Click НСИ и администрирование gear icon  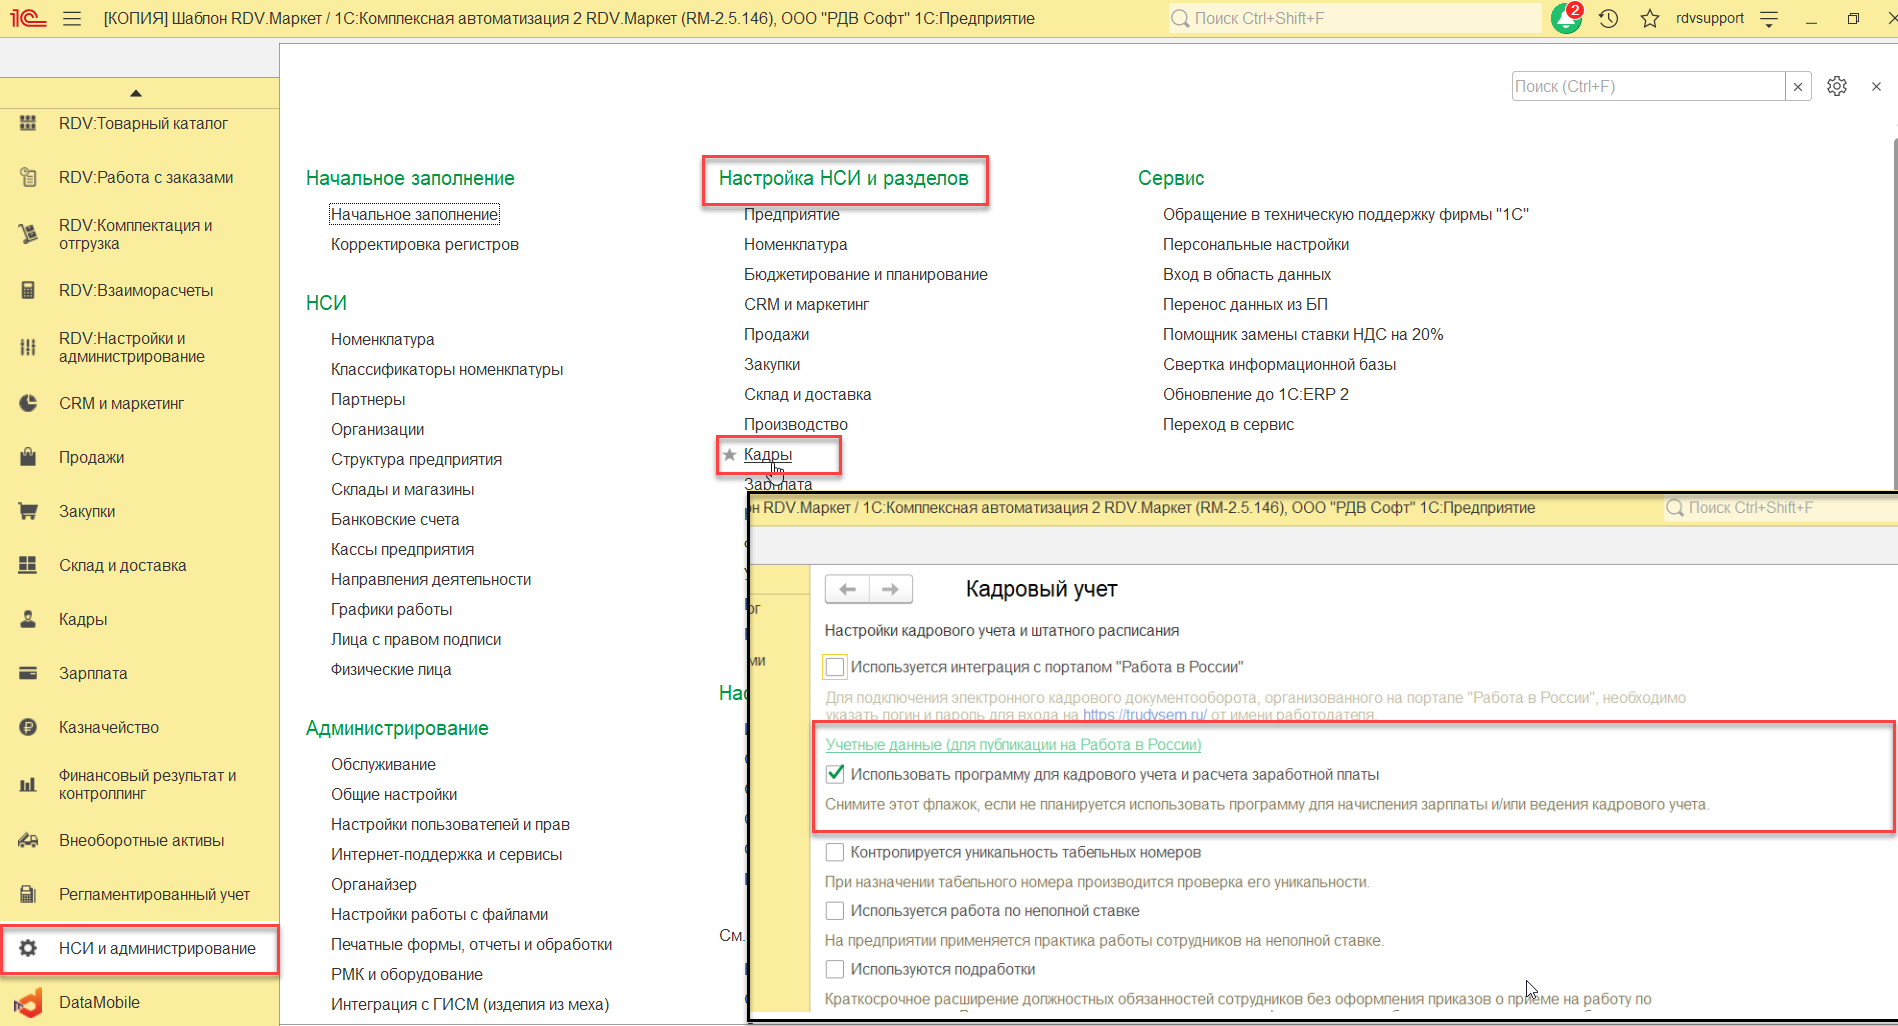point(28,948)
